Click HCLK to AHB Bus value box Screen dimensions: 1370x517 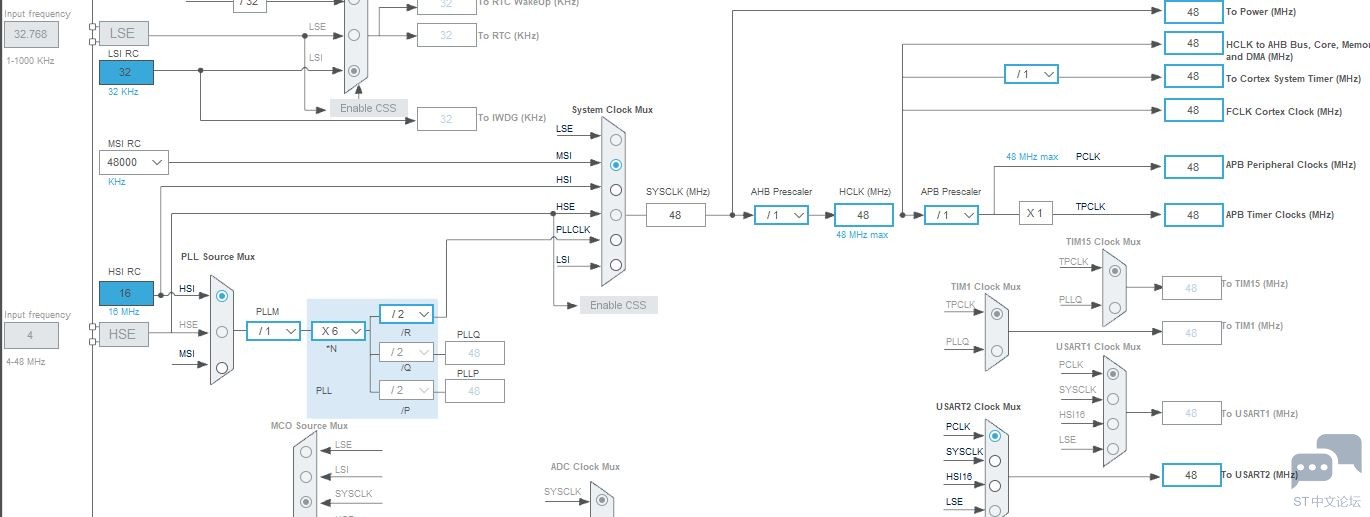coord(1193,43)
